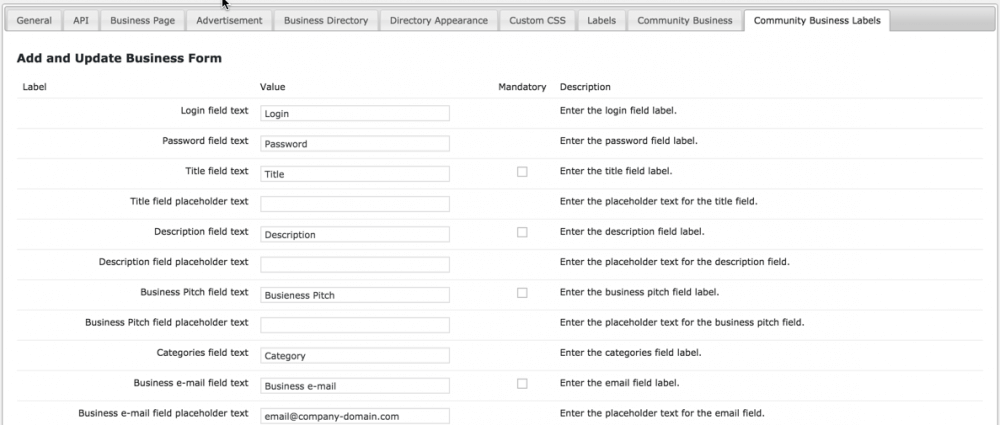Select the Community Business tab
The image size is (1000, 425).
pyautogui.click(x=684, y=20)
